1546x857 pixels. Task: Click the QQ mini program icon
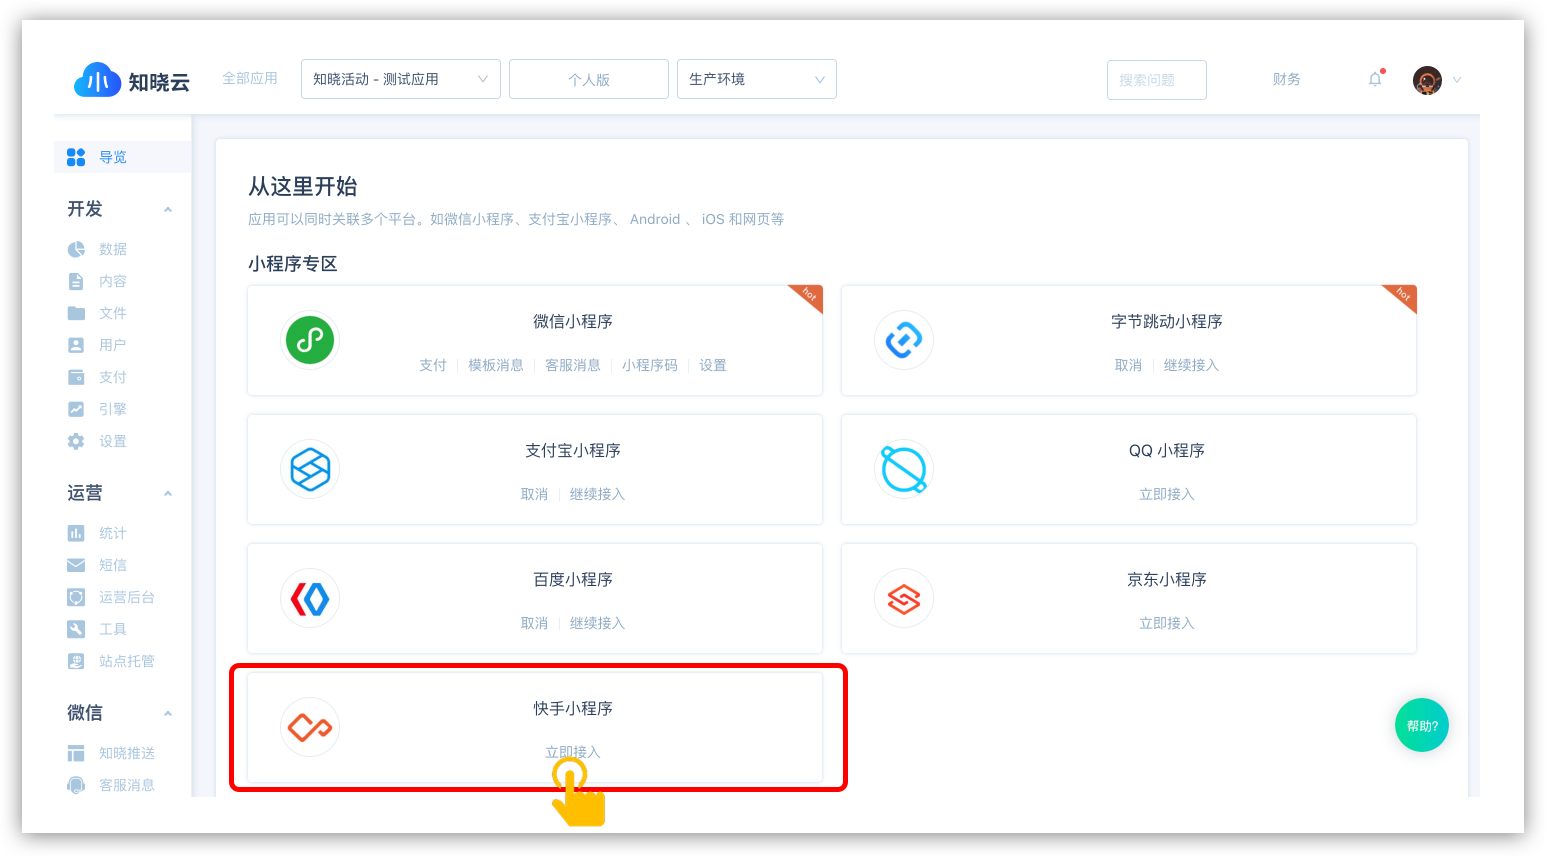pos(904,469)
